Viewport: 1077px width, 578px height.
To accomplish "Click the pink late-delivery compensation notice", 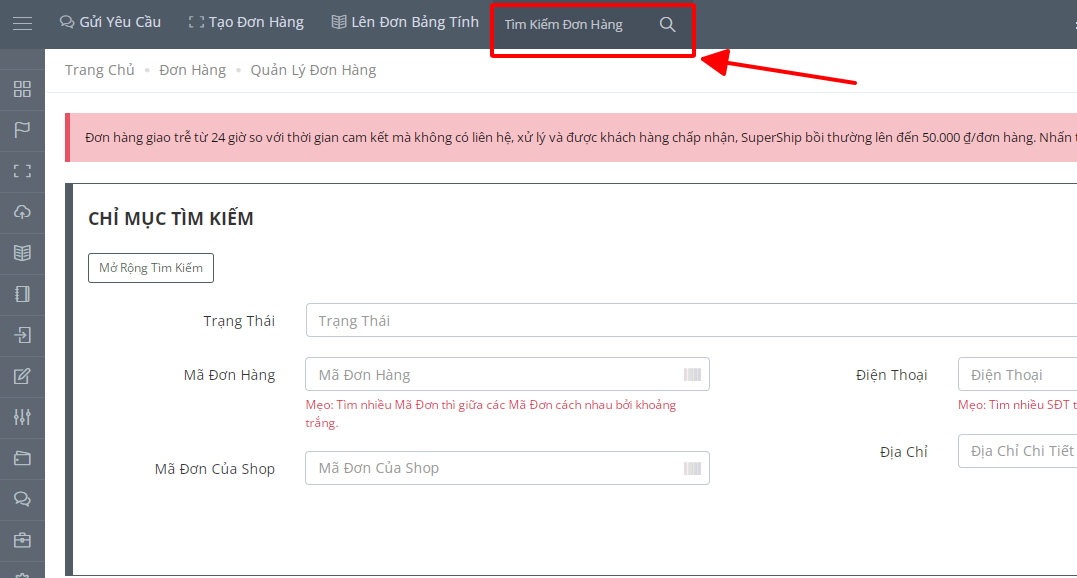I will click(x=571, y=137).
